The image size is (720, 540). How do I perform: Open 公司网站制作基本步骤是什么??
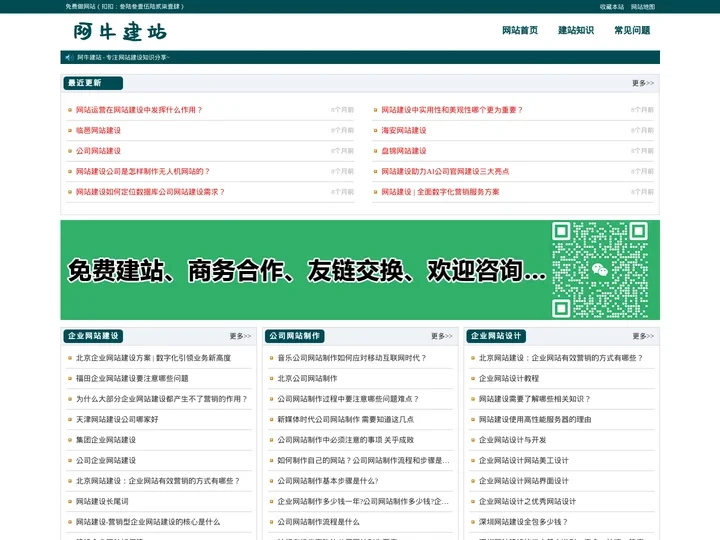click(x=328, y=481)
